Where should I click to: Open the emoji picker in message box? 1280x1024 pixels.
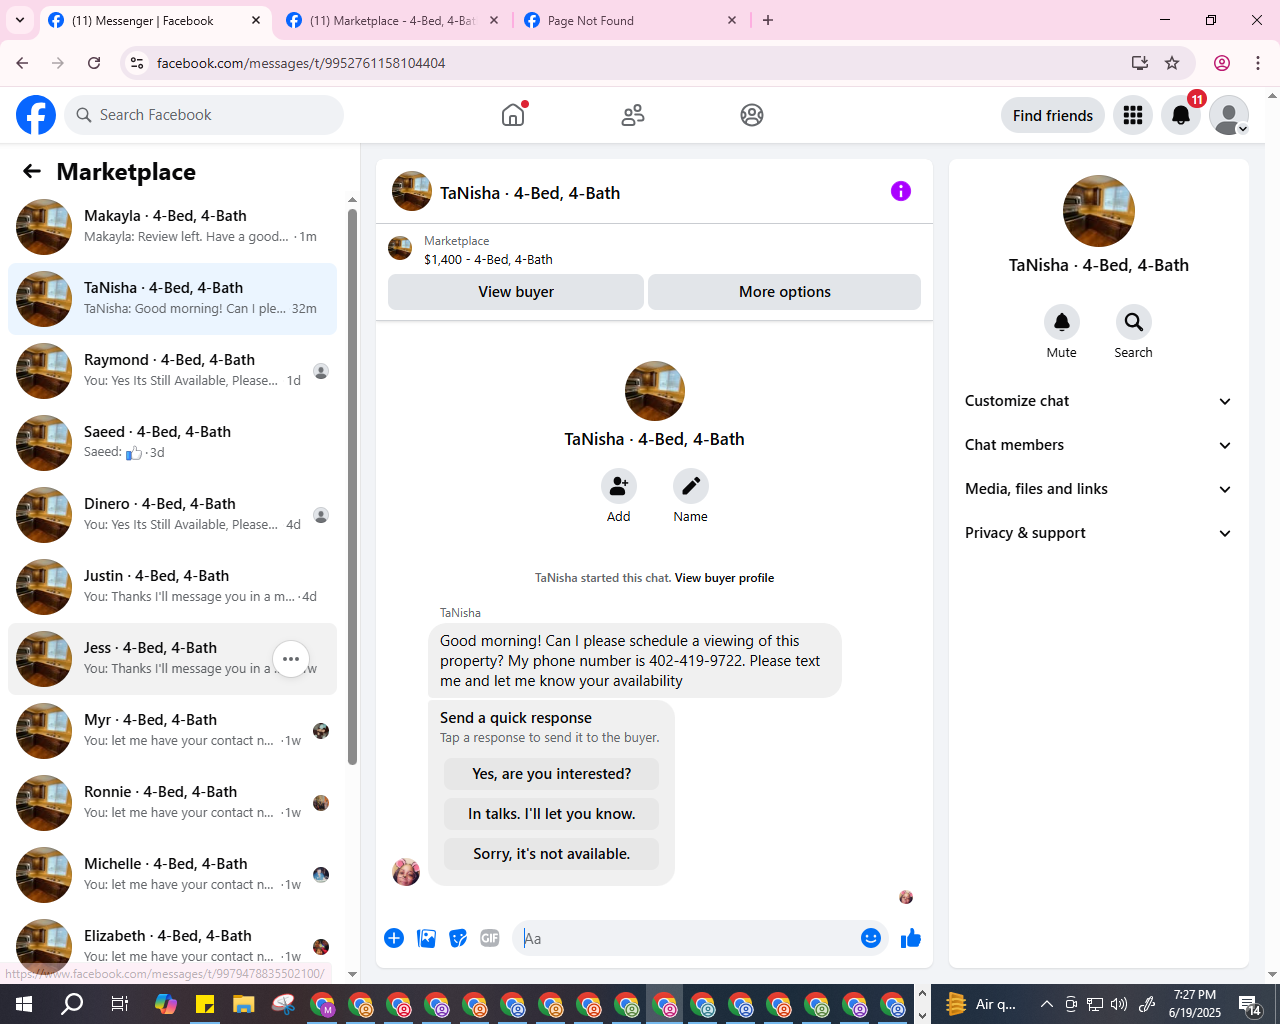click(871, 938)
